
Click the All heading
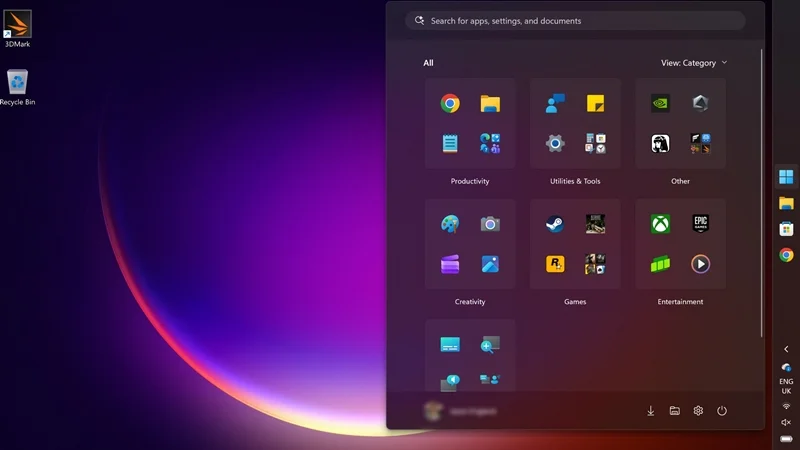(x=428, y=63)
